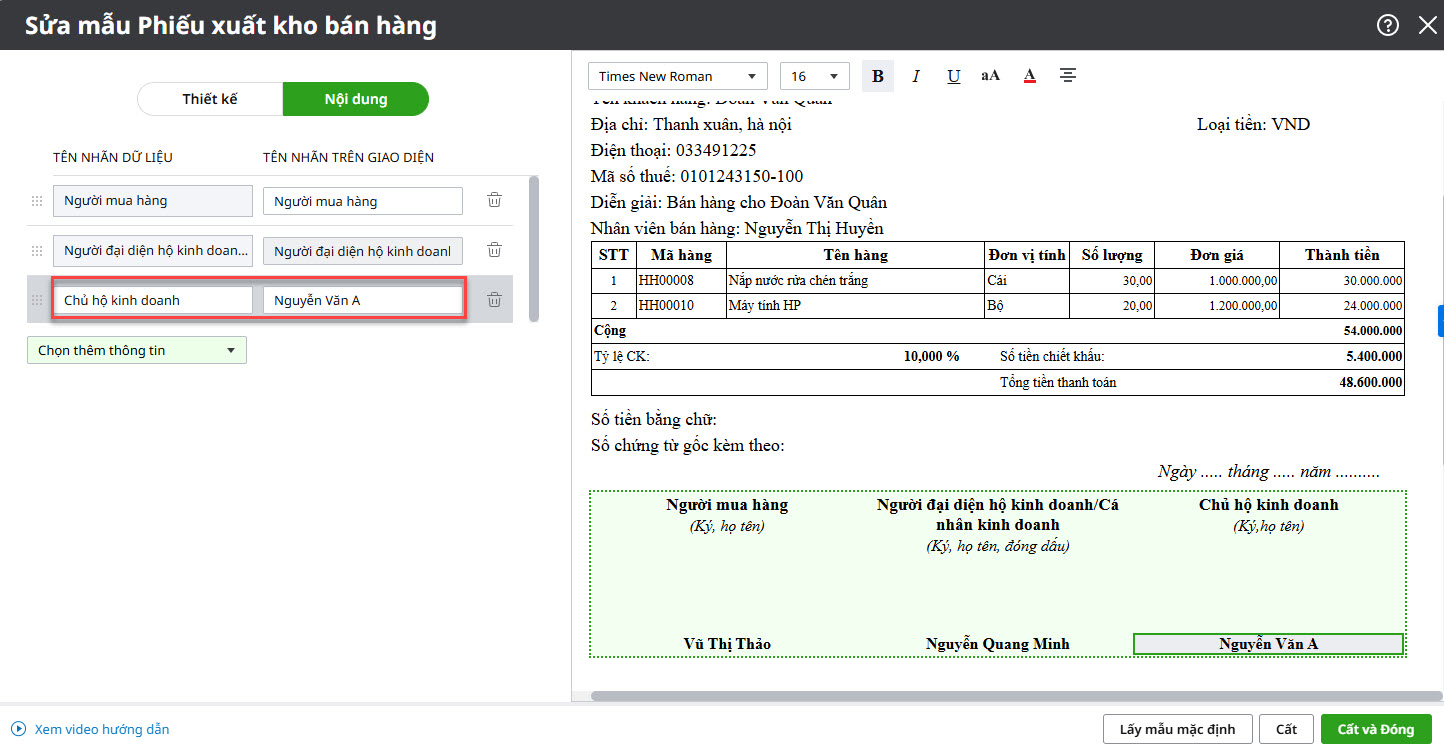Screen dimensions: 1444x748
Task: Open the Times New Roman font dropdown
Action: (x=677, y=76)
